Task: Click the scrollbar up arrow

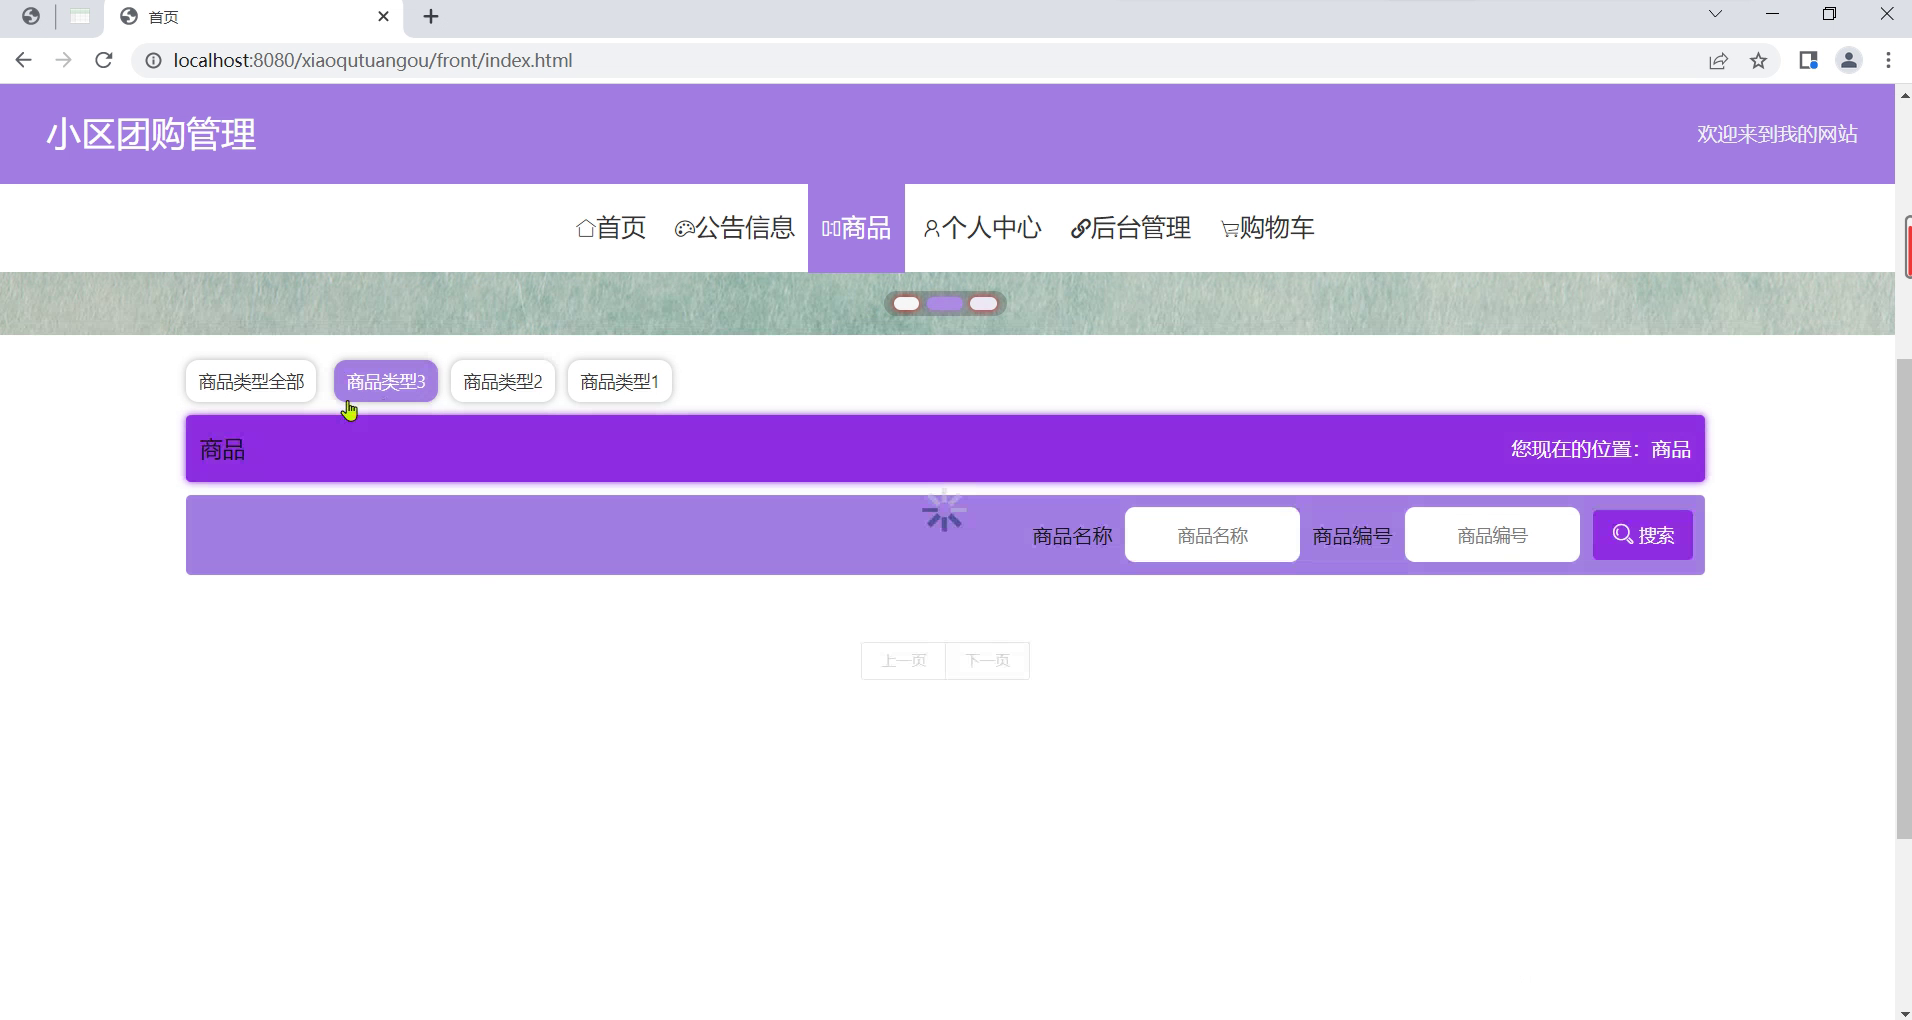Action: [1904, 94]
